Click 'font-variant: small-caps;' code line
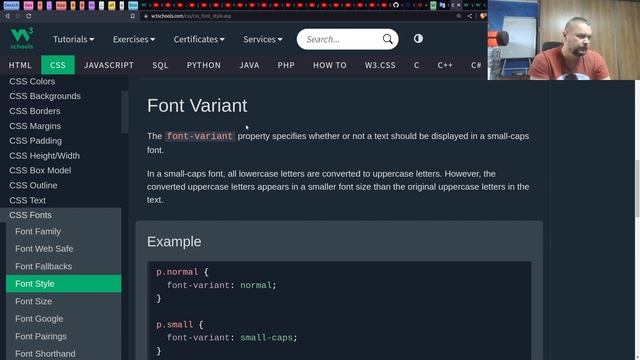The height and width of the screenshot is (360, 640). pyautogui.click(x=232, y=338)
